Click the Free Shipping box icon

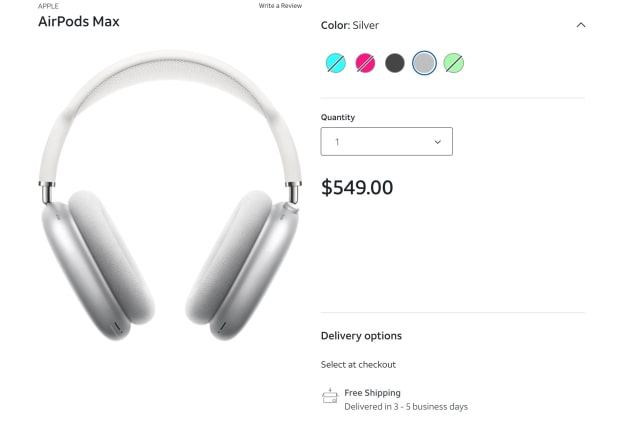tap(330, 397)
